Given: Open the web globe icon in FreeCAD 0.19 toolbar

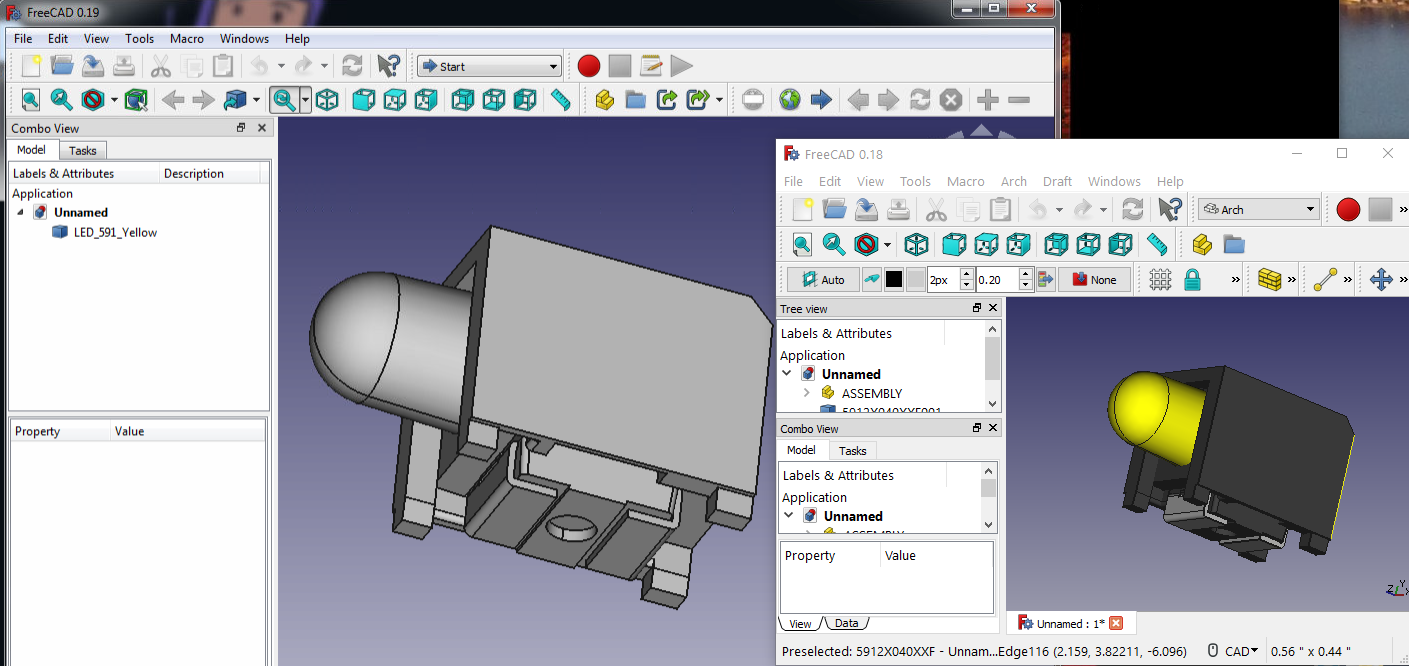Looking at the screenshot, I should tap(790, 100).
